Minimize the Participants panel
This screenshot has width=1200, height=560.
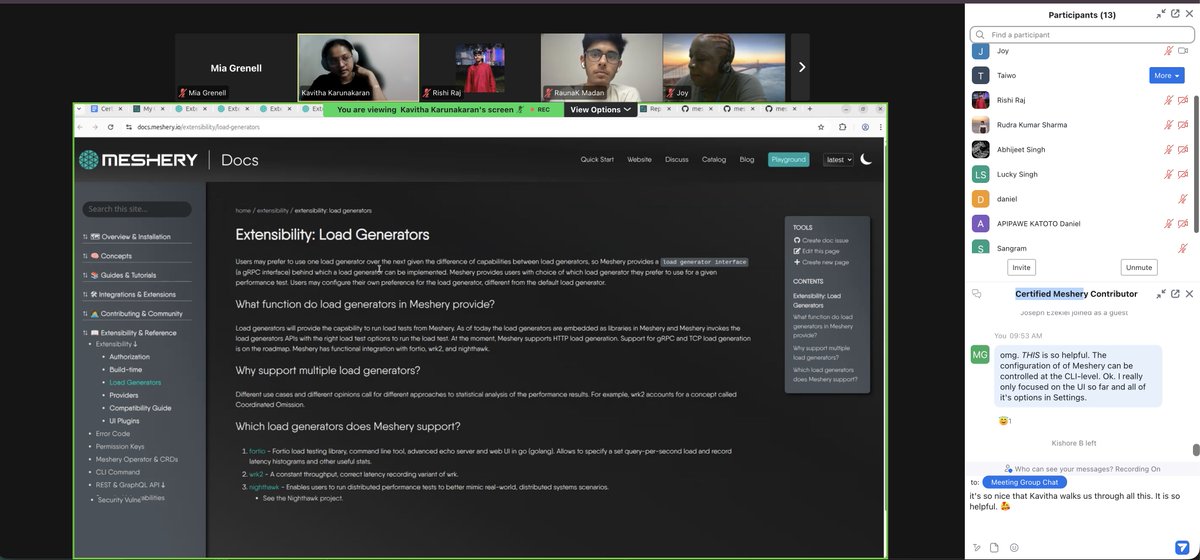(x=1161, y=14)
